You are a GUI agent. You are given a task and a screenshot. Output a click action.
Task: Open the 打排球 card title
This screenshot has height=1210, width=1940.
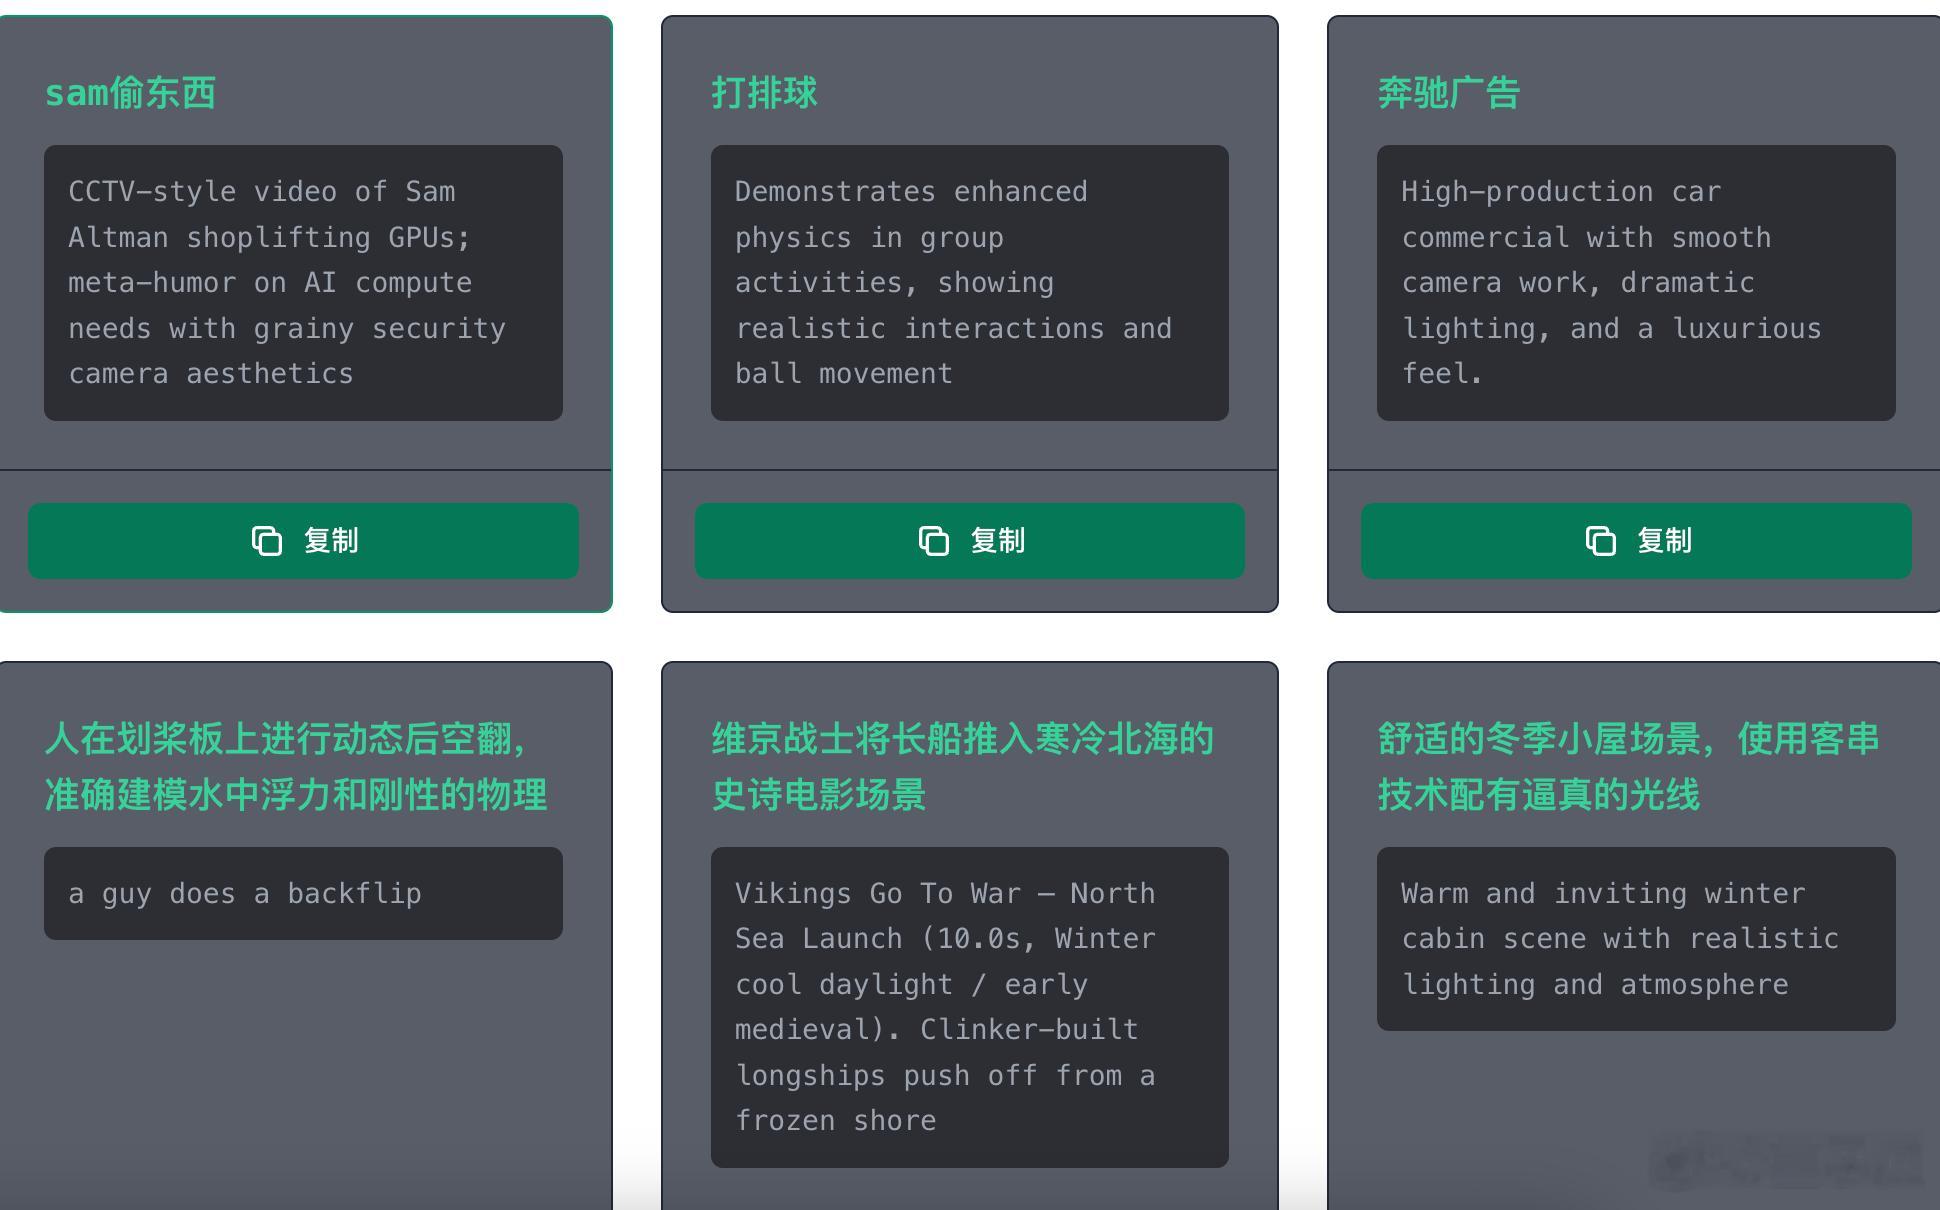(764, 93)
